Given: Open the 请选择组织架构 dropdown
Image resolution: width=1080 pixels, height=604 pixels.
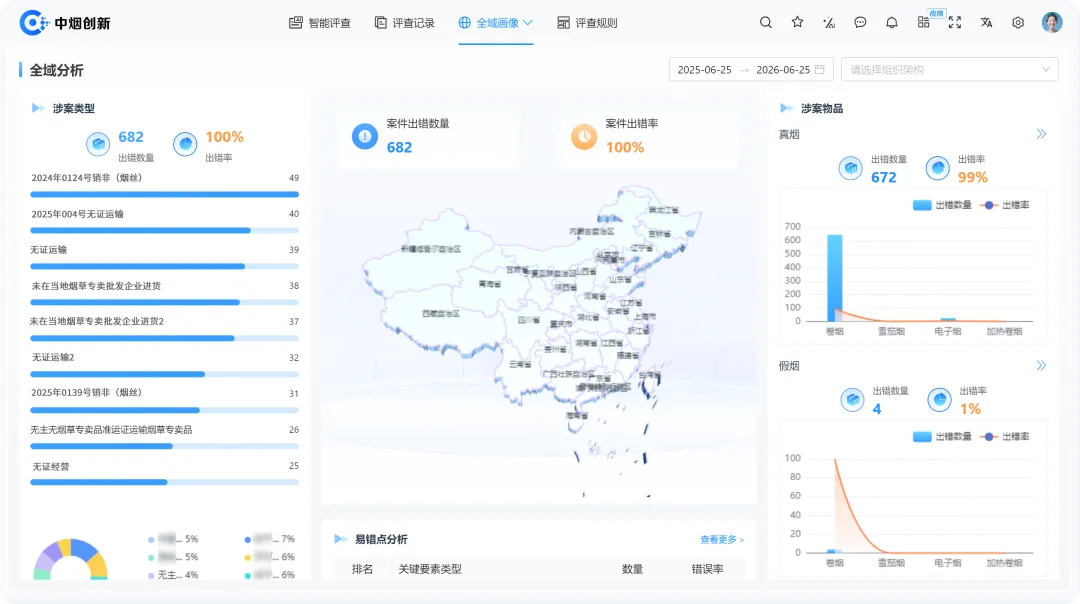Looking at the screenshot, I should (949, 70).
